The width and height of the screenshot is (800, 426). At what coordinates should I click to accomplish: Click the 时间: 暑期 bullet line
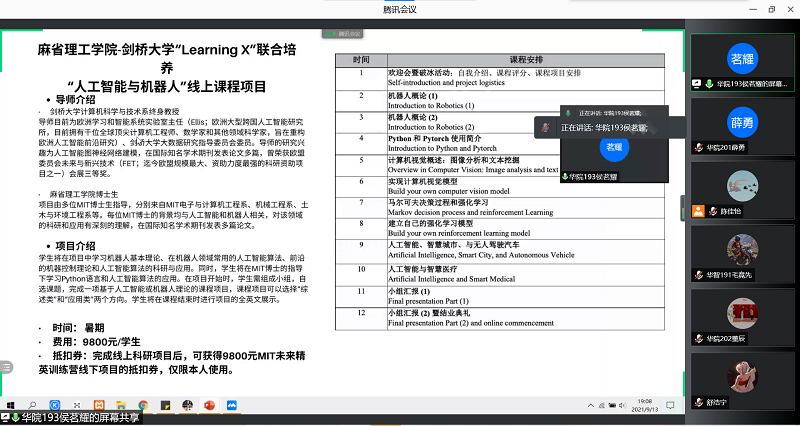click(72, 328)
